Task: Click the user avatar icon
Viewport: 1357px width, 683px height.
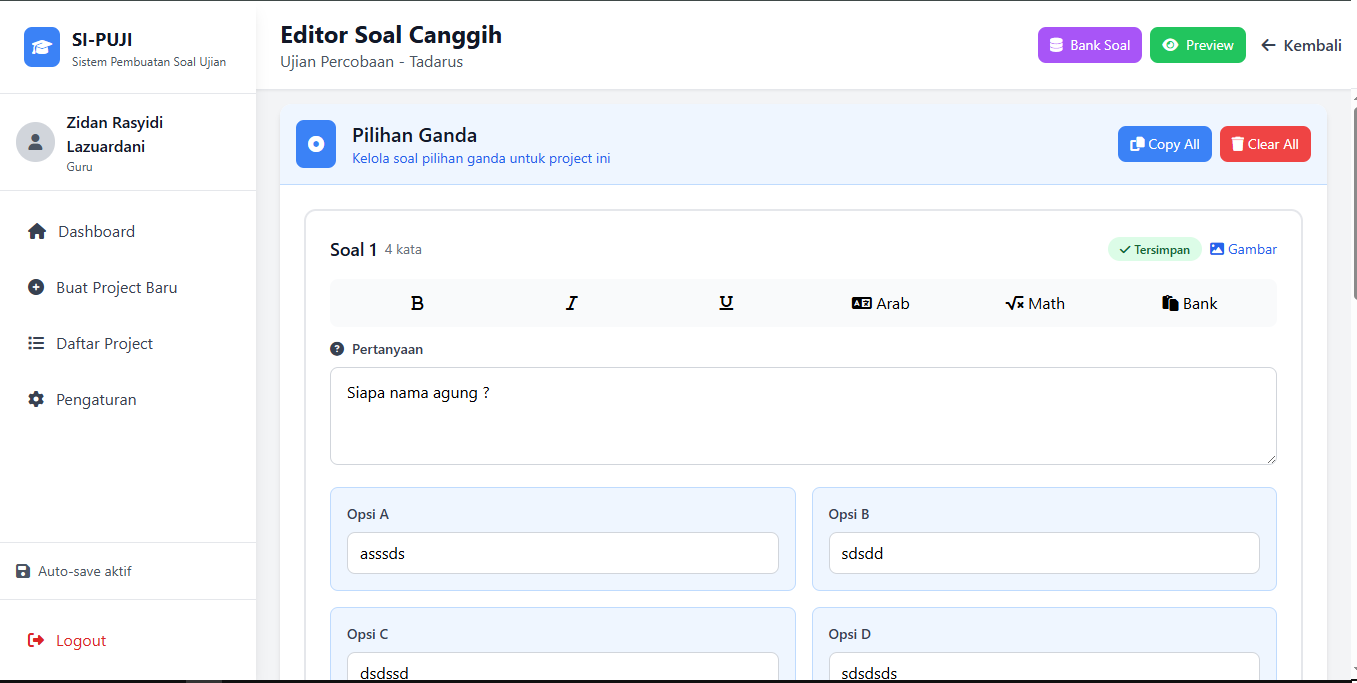Action: pos(35,142)
